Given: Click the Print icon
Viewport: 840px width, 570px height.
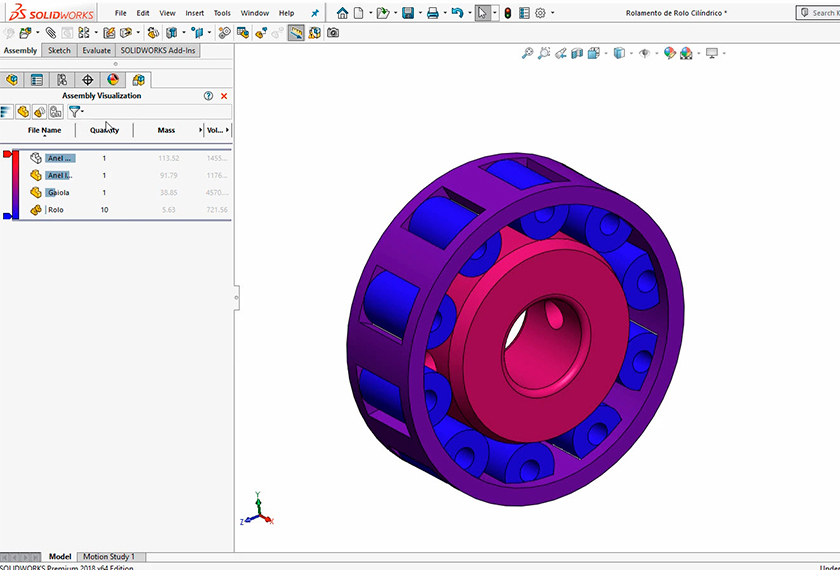Looking at the screenshot, I should pyautogui.click(x=432, y=13).
